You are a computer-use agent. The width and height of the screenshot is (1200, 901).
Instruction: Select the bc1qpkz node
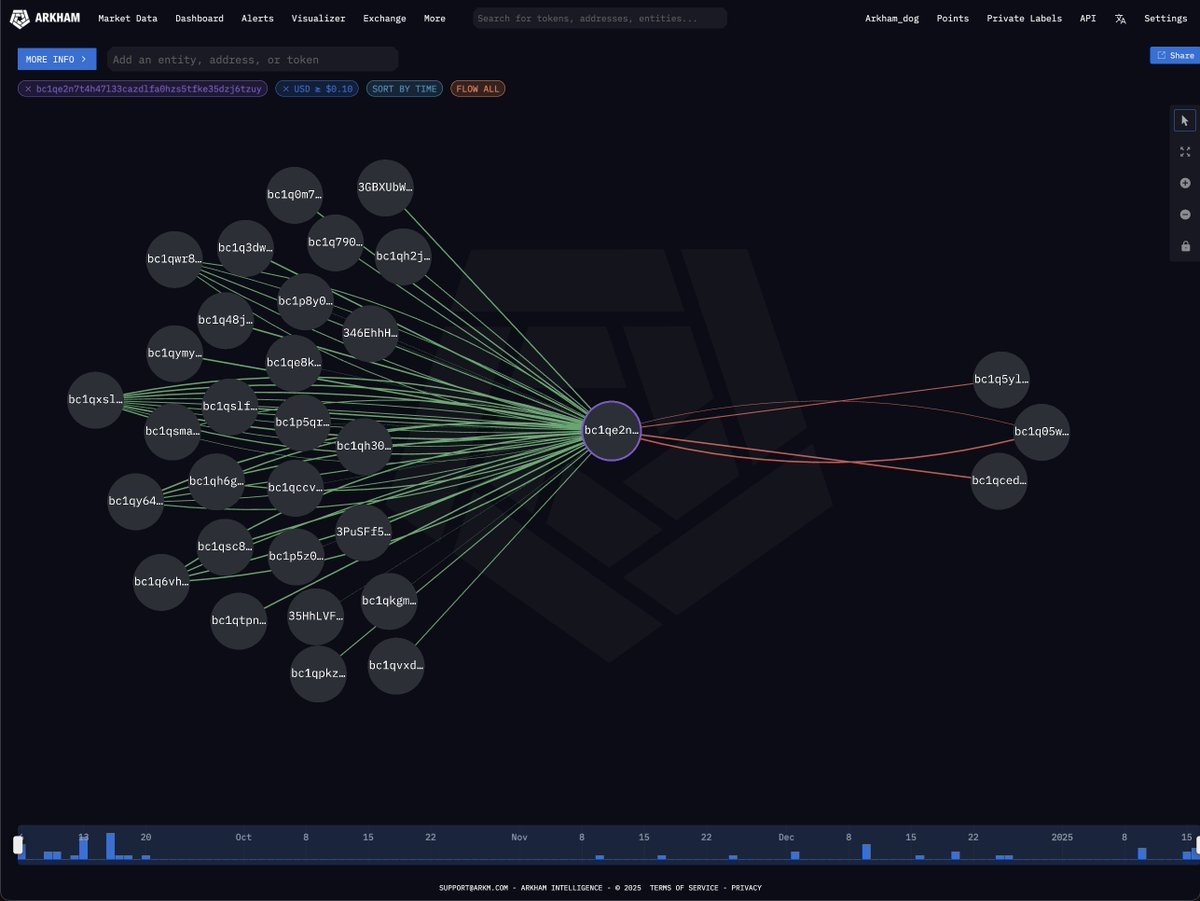click(x=318, y=674)
